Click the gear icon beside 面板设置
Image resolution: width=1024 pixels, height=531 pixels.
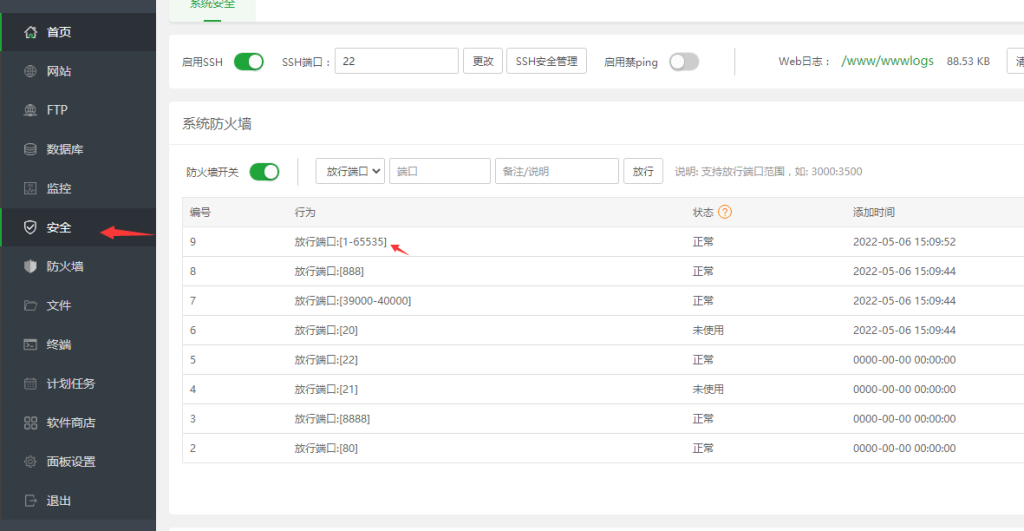point(30,462)
